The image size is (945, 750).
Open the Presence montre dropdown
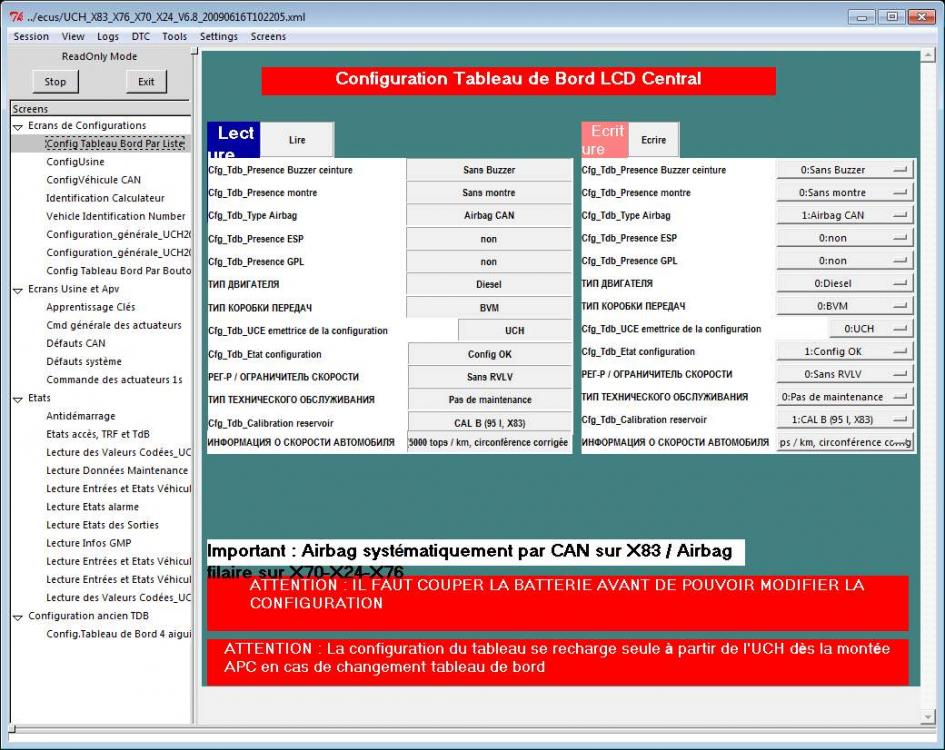(844, 192)
